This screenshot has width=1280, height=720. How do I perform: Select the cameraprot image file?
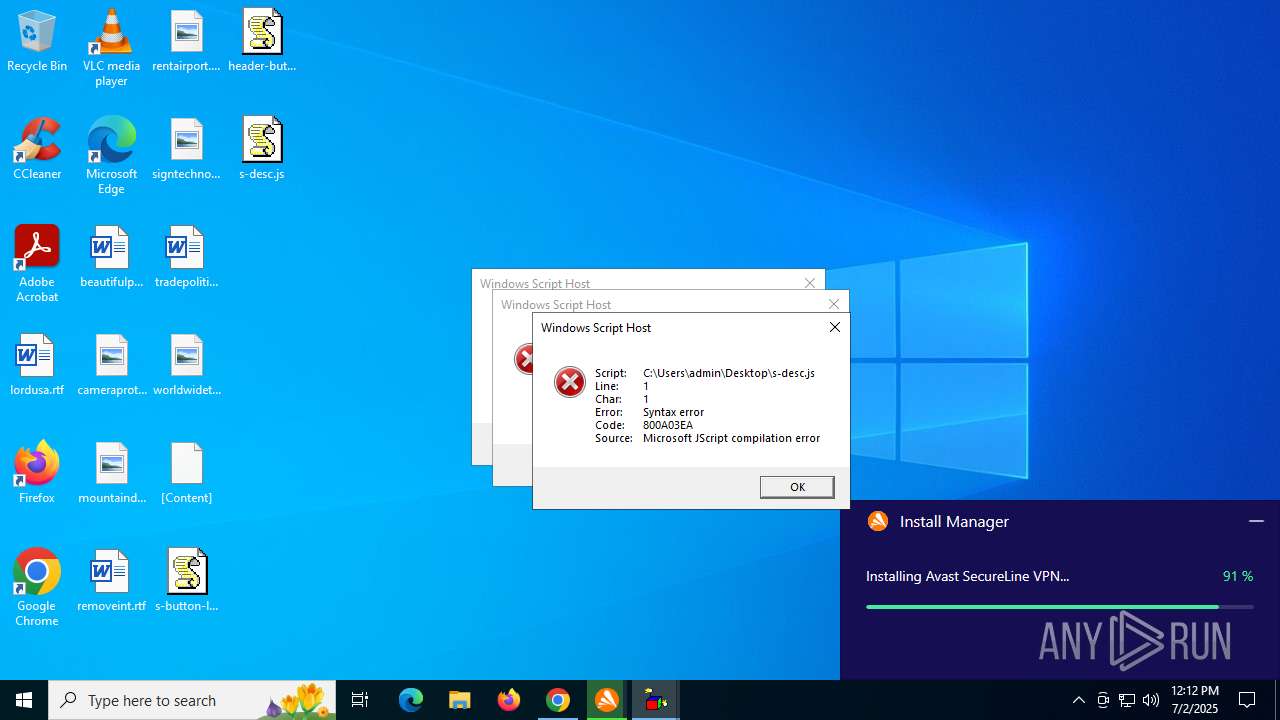(111, 365)
